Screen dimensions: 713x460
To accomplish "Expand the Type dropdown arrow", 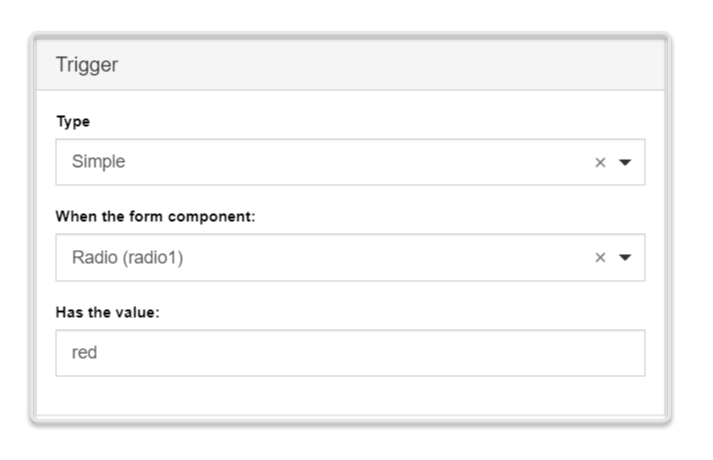I will (626, 163).
